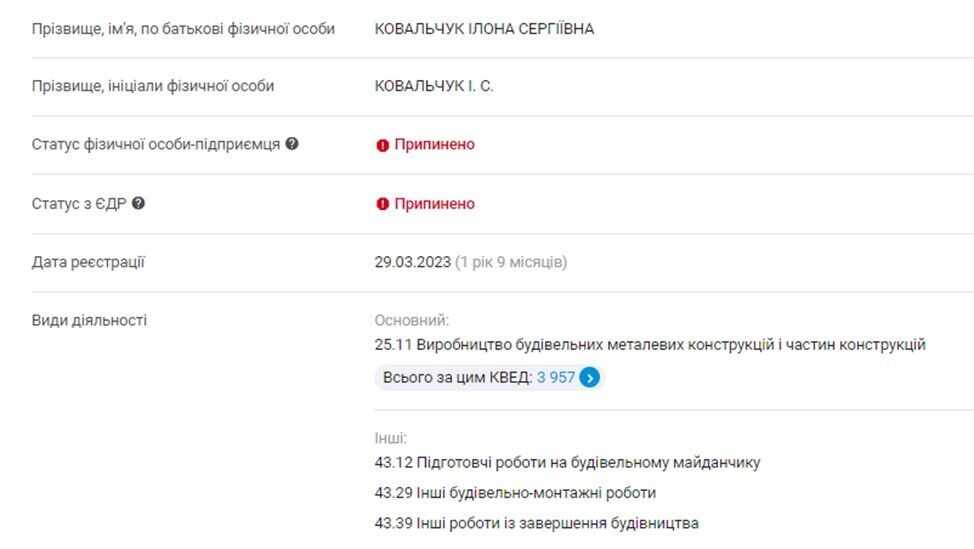Click Статус з ЄДР label text

pyautogui.click(x=78, y=204)
